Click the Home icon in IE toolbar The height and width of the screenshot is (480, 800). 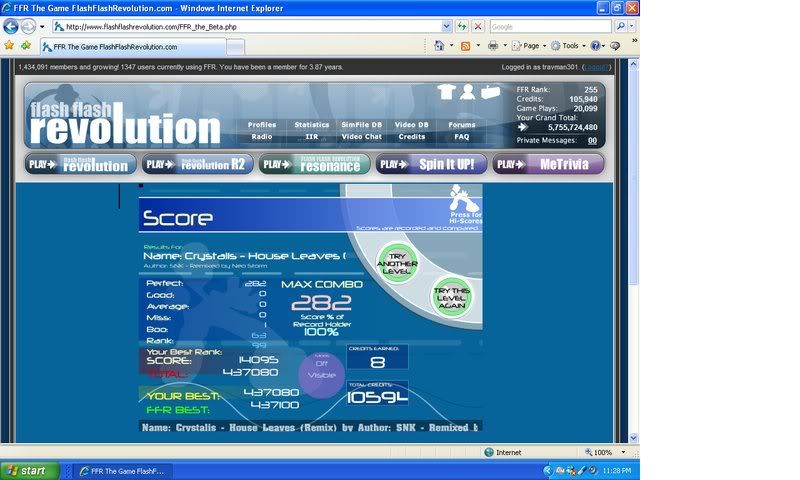[440, 46]
